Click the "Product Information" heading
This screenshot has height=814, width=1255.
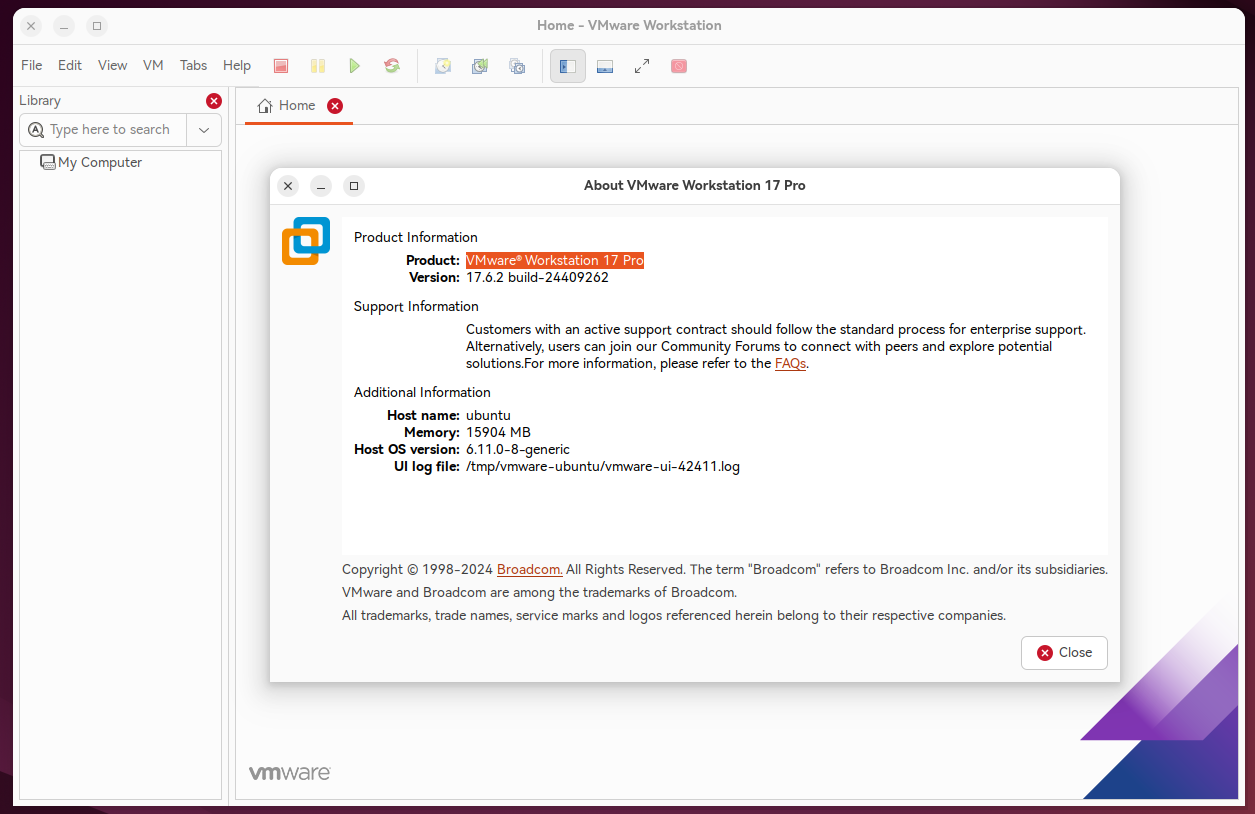pyautogui.click(x=416, y=237)
